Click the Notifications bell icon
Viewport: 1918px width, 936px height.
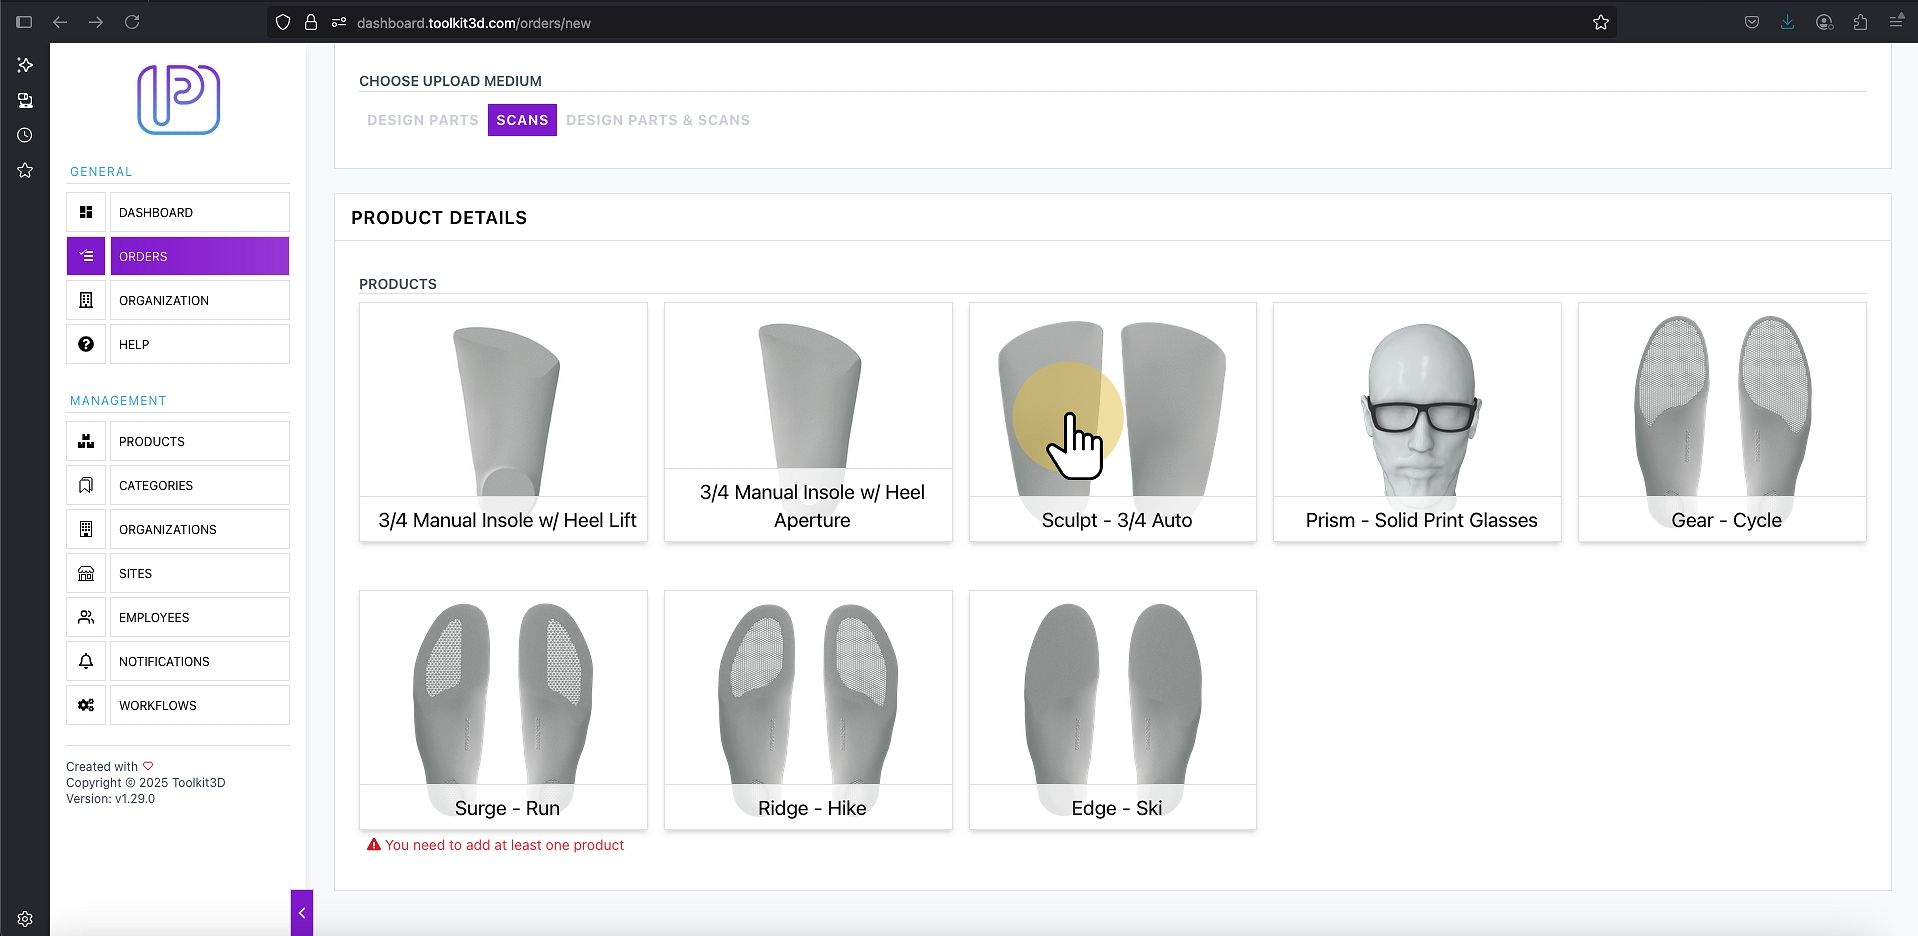tap(86, 661)
